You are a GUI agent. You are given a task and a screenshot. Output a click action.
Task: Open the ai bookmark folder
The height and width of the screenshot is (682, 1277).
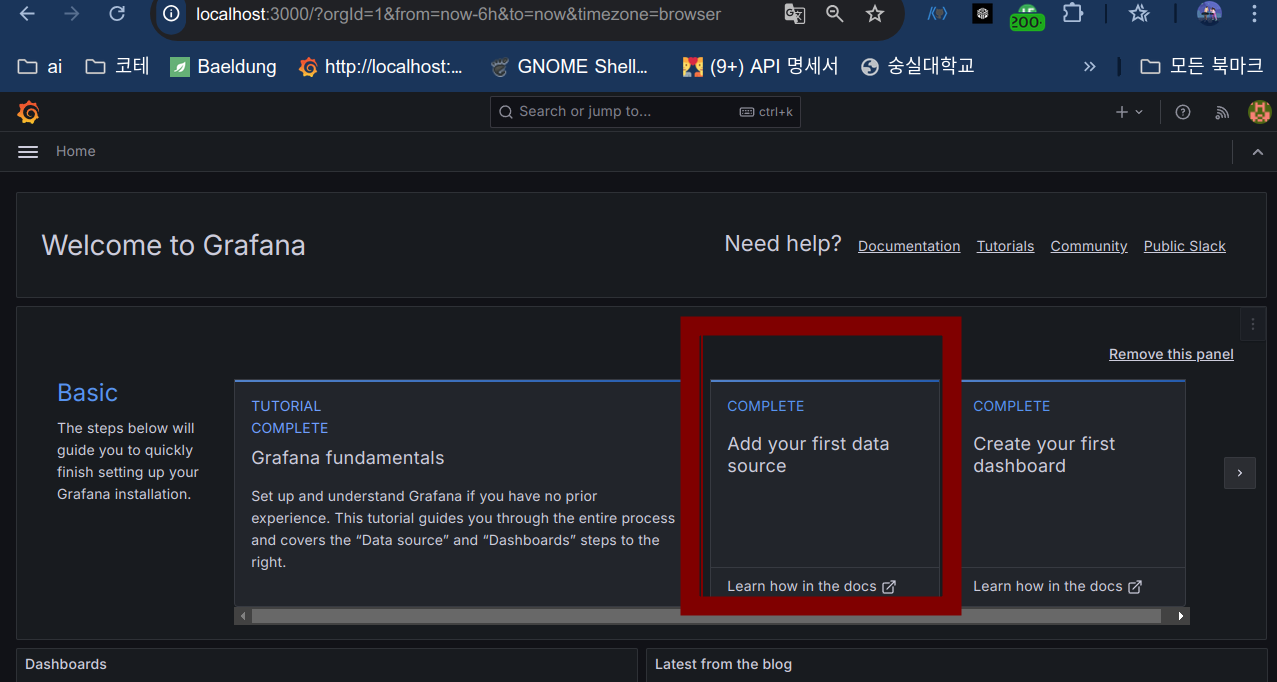point(41,66)
